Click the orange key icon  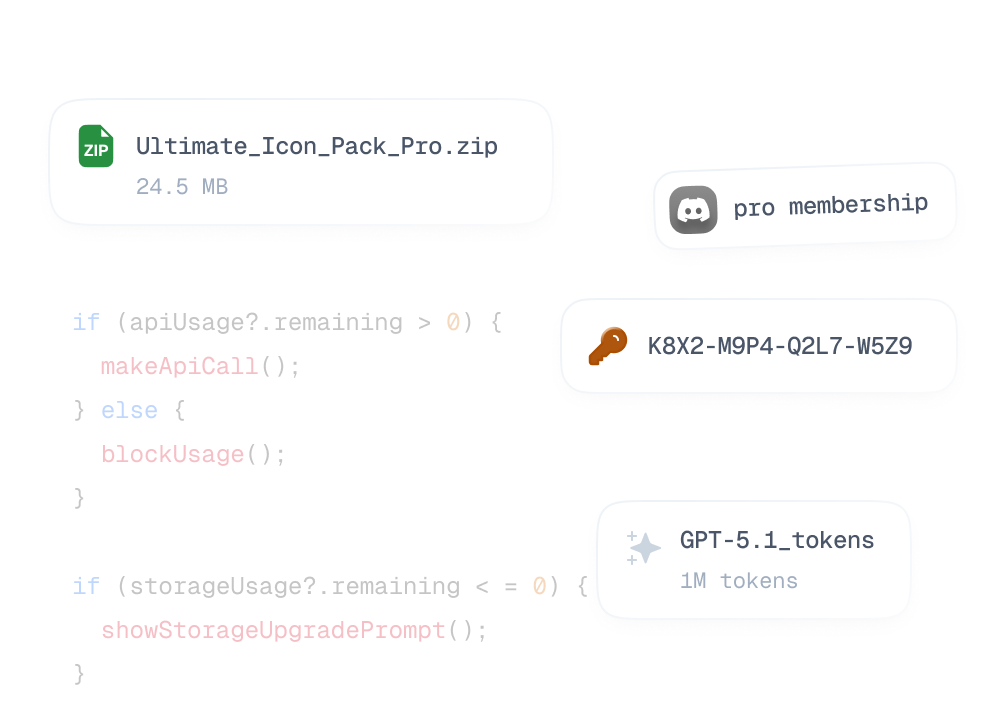pyautogui.click(x=607, y=346)
